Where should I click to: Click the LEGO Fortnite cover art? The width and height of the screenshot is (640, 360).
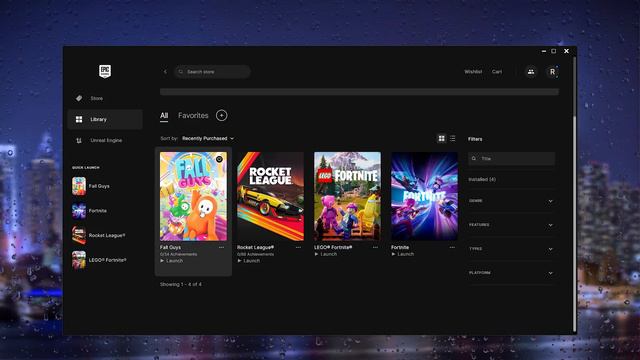(x=347, y=196)
